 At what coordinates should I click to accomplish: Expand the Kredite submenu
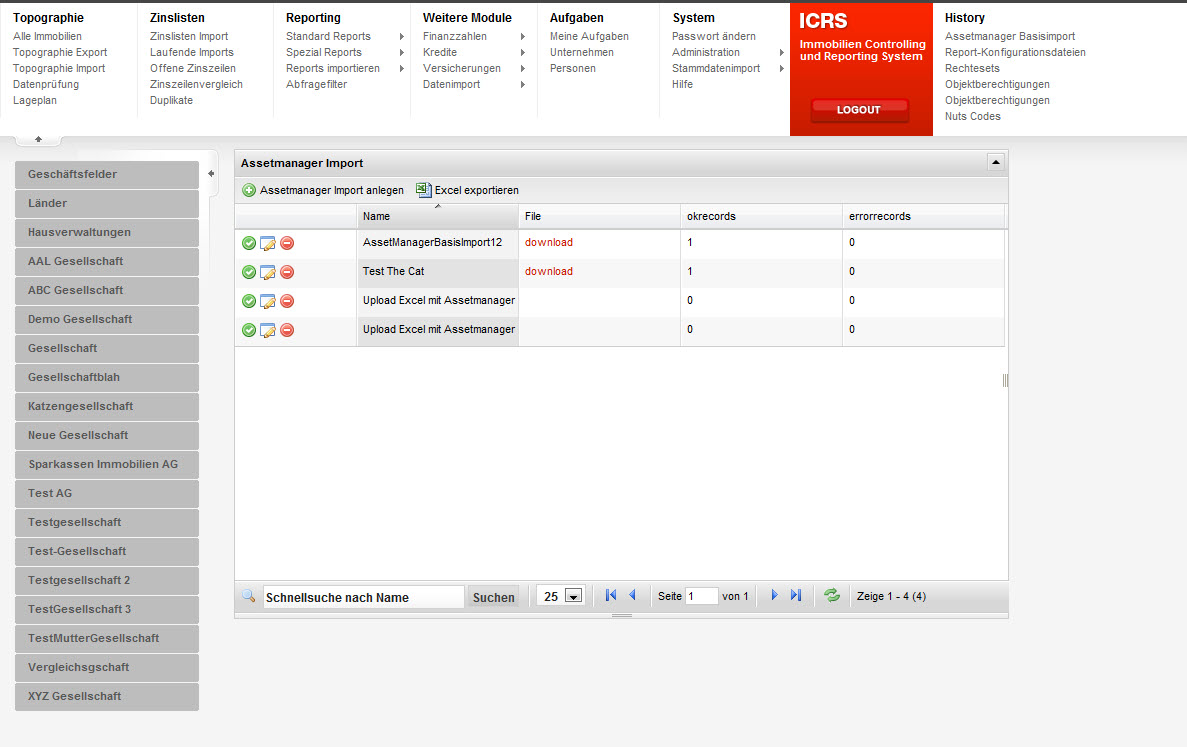tap(523, 52)
